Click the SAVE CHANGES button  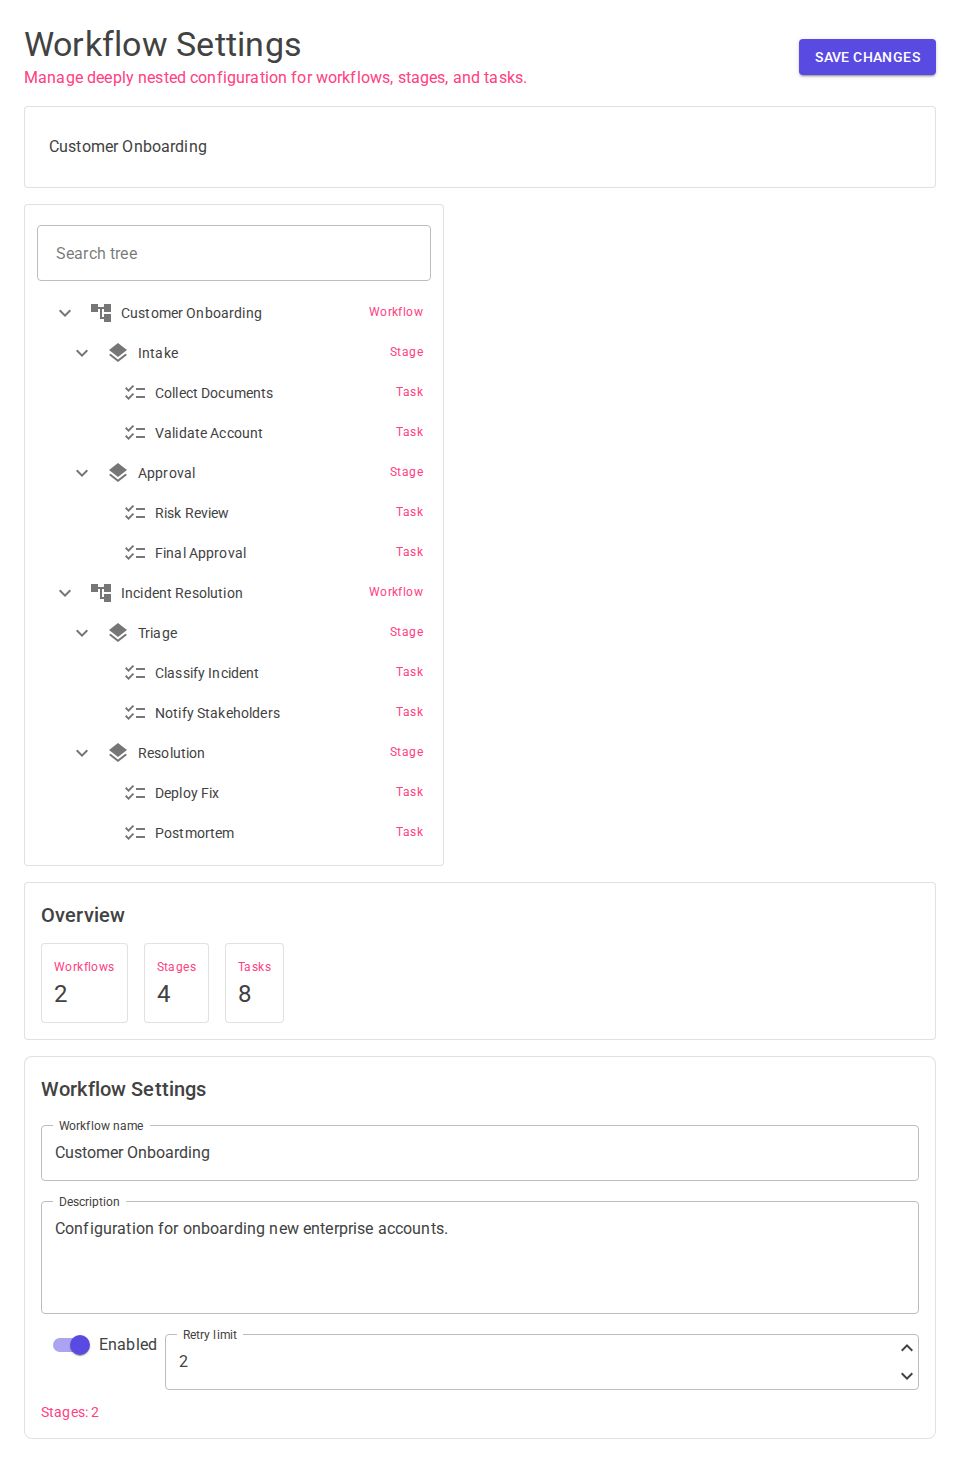(866, 56)
